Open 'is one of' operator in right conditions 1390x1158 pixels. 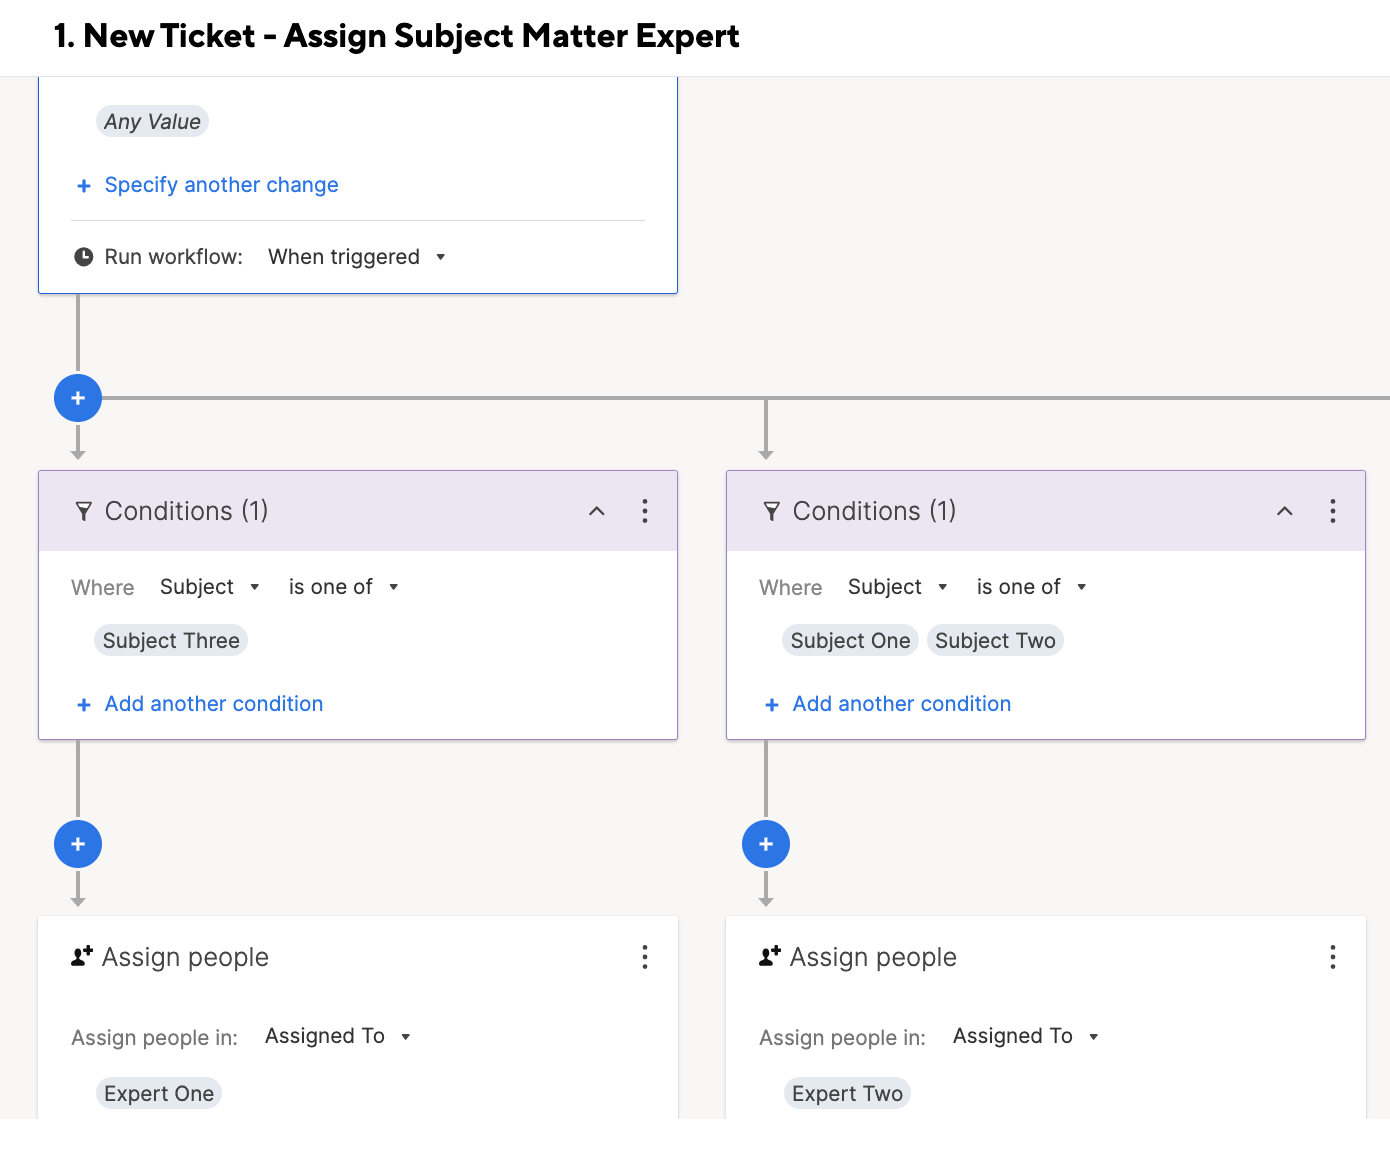1030,587
